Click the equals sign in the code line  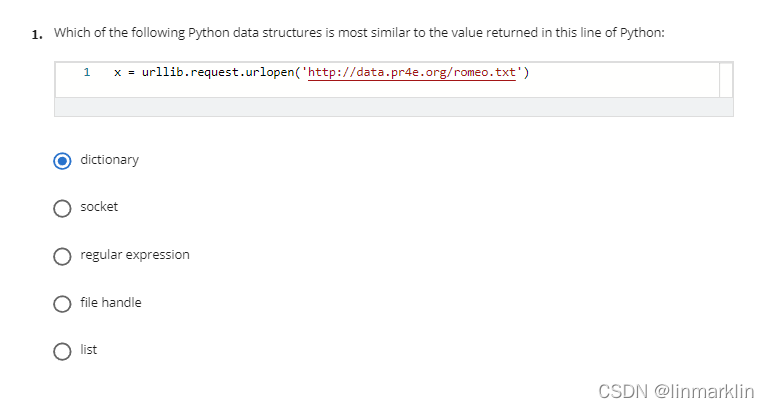[131, 73]
